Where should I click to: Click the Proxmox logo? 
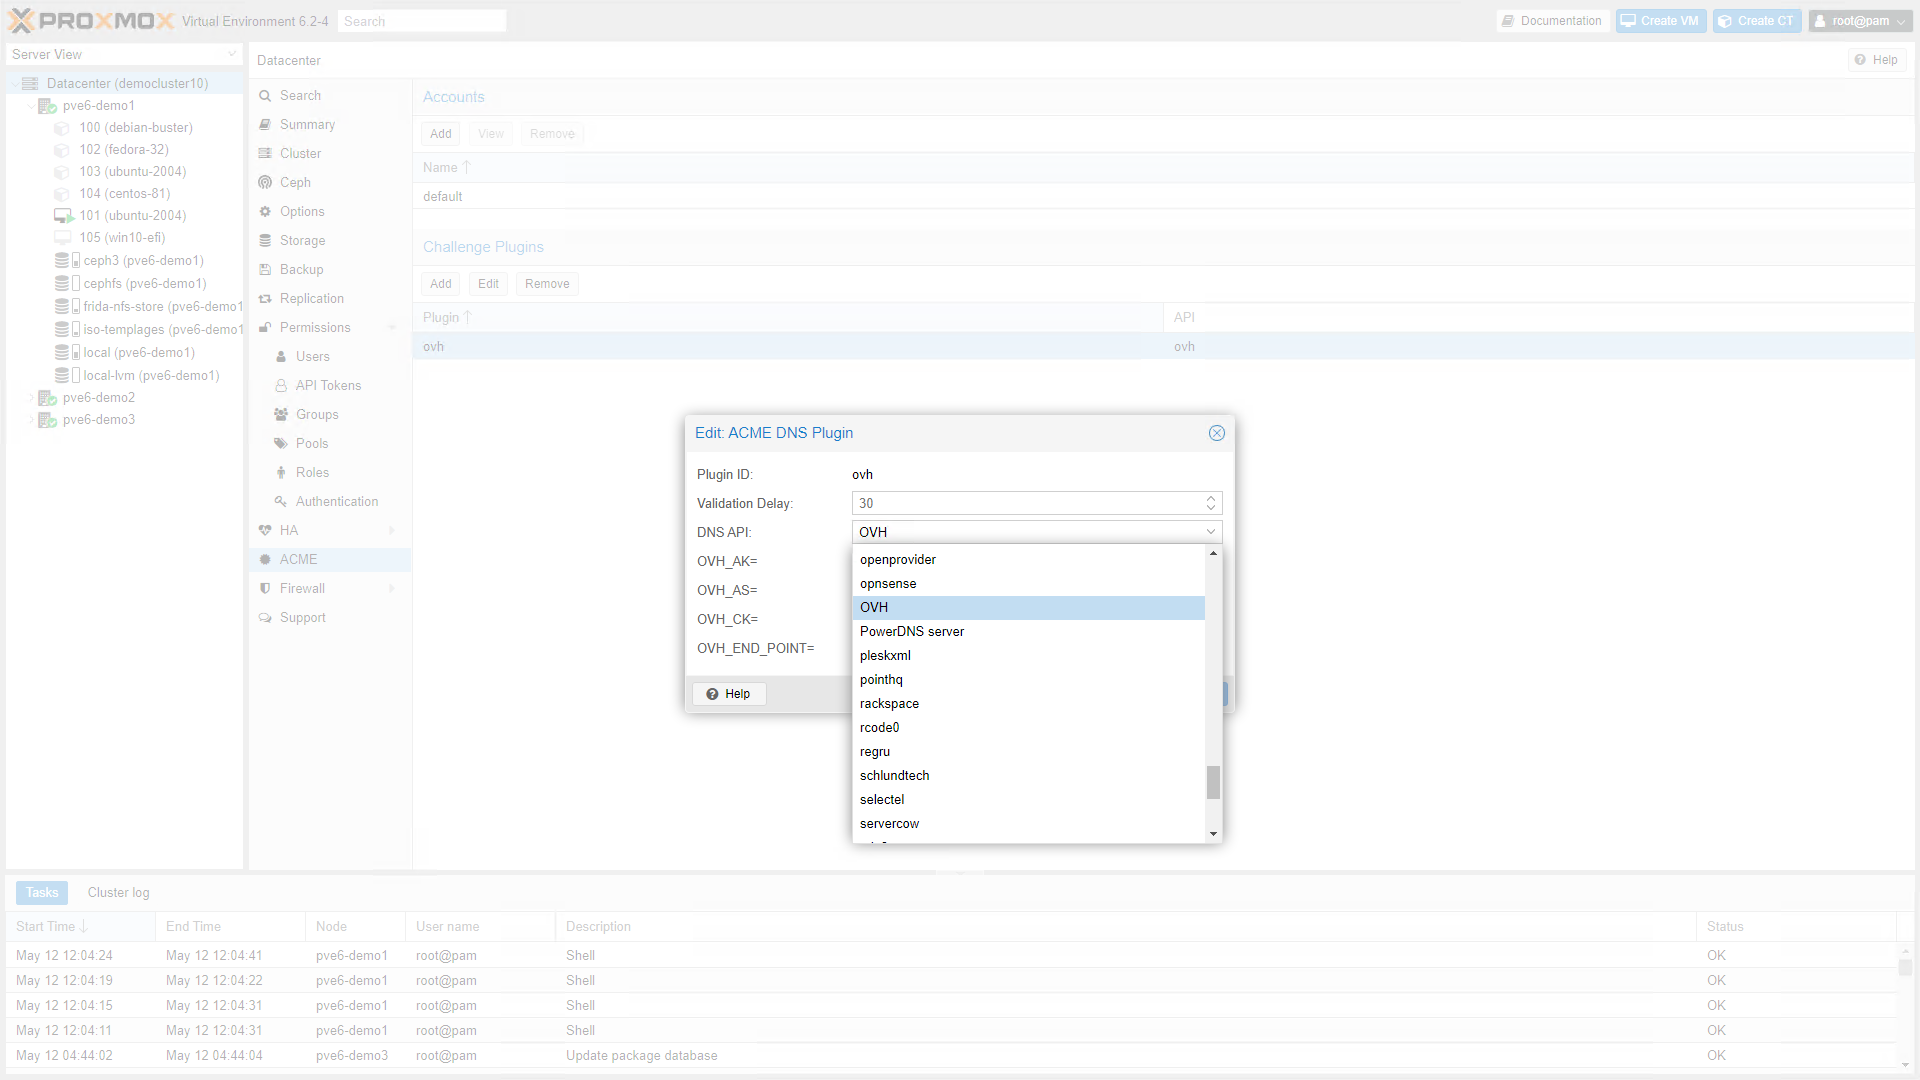pos(91,20)
